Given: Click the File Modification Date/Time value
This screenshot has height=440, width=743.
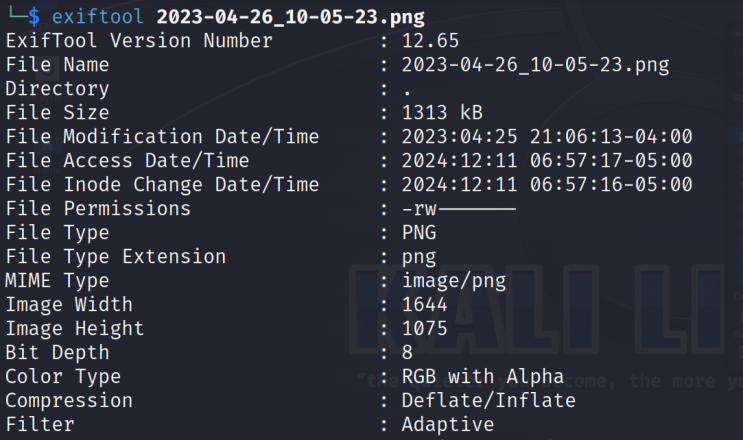Looking at the screenshot, I should [x=547, y=137].
